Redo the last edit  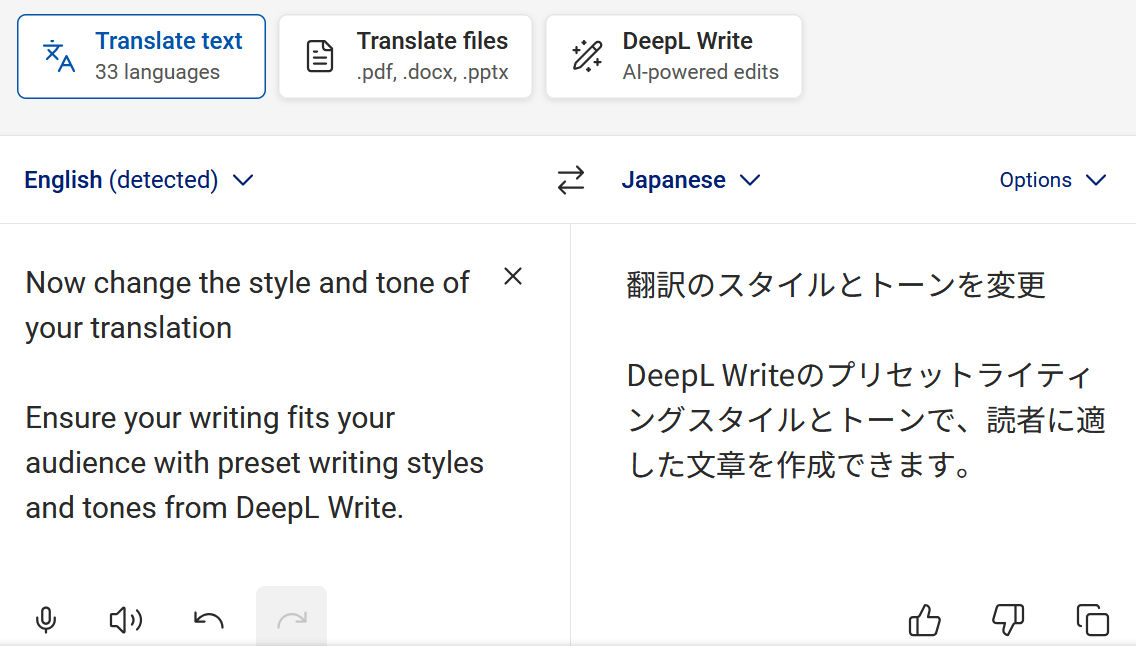click(x=291, y=619)
